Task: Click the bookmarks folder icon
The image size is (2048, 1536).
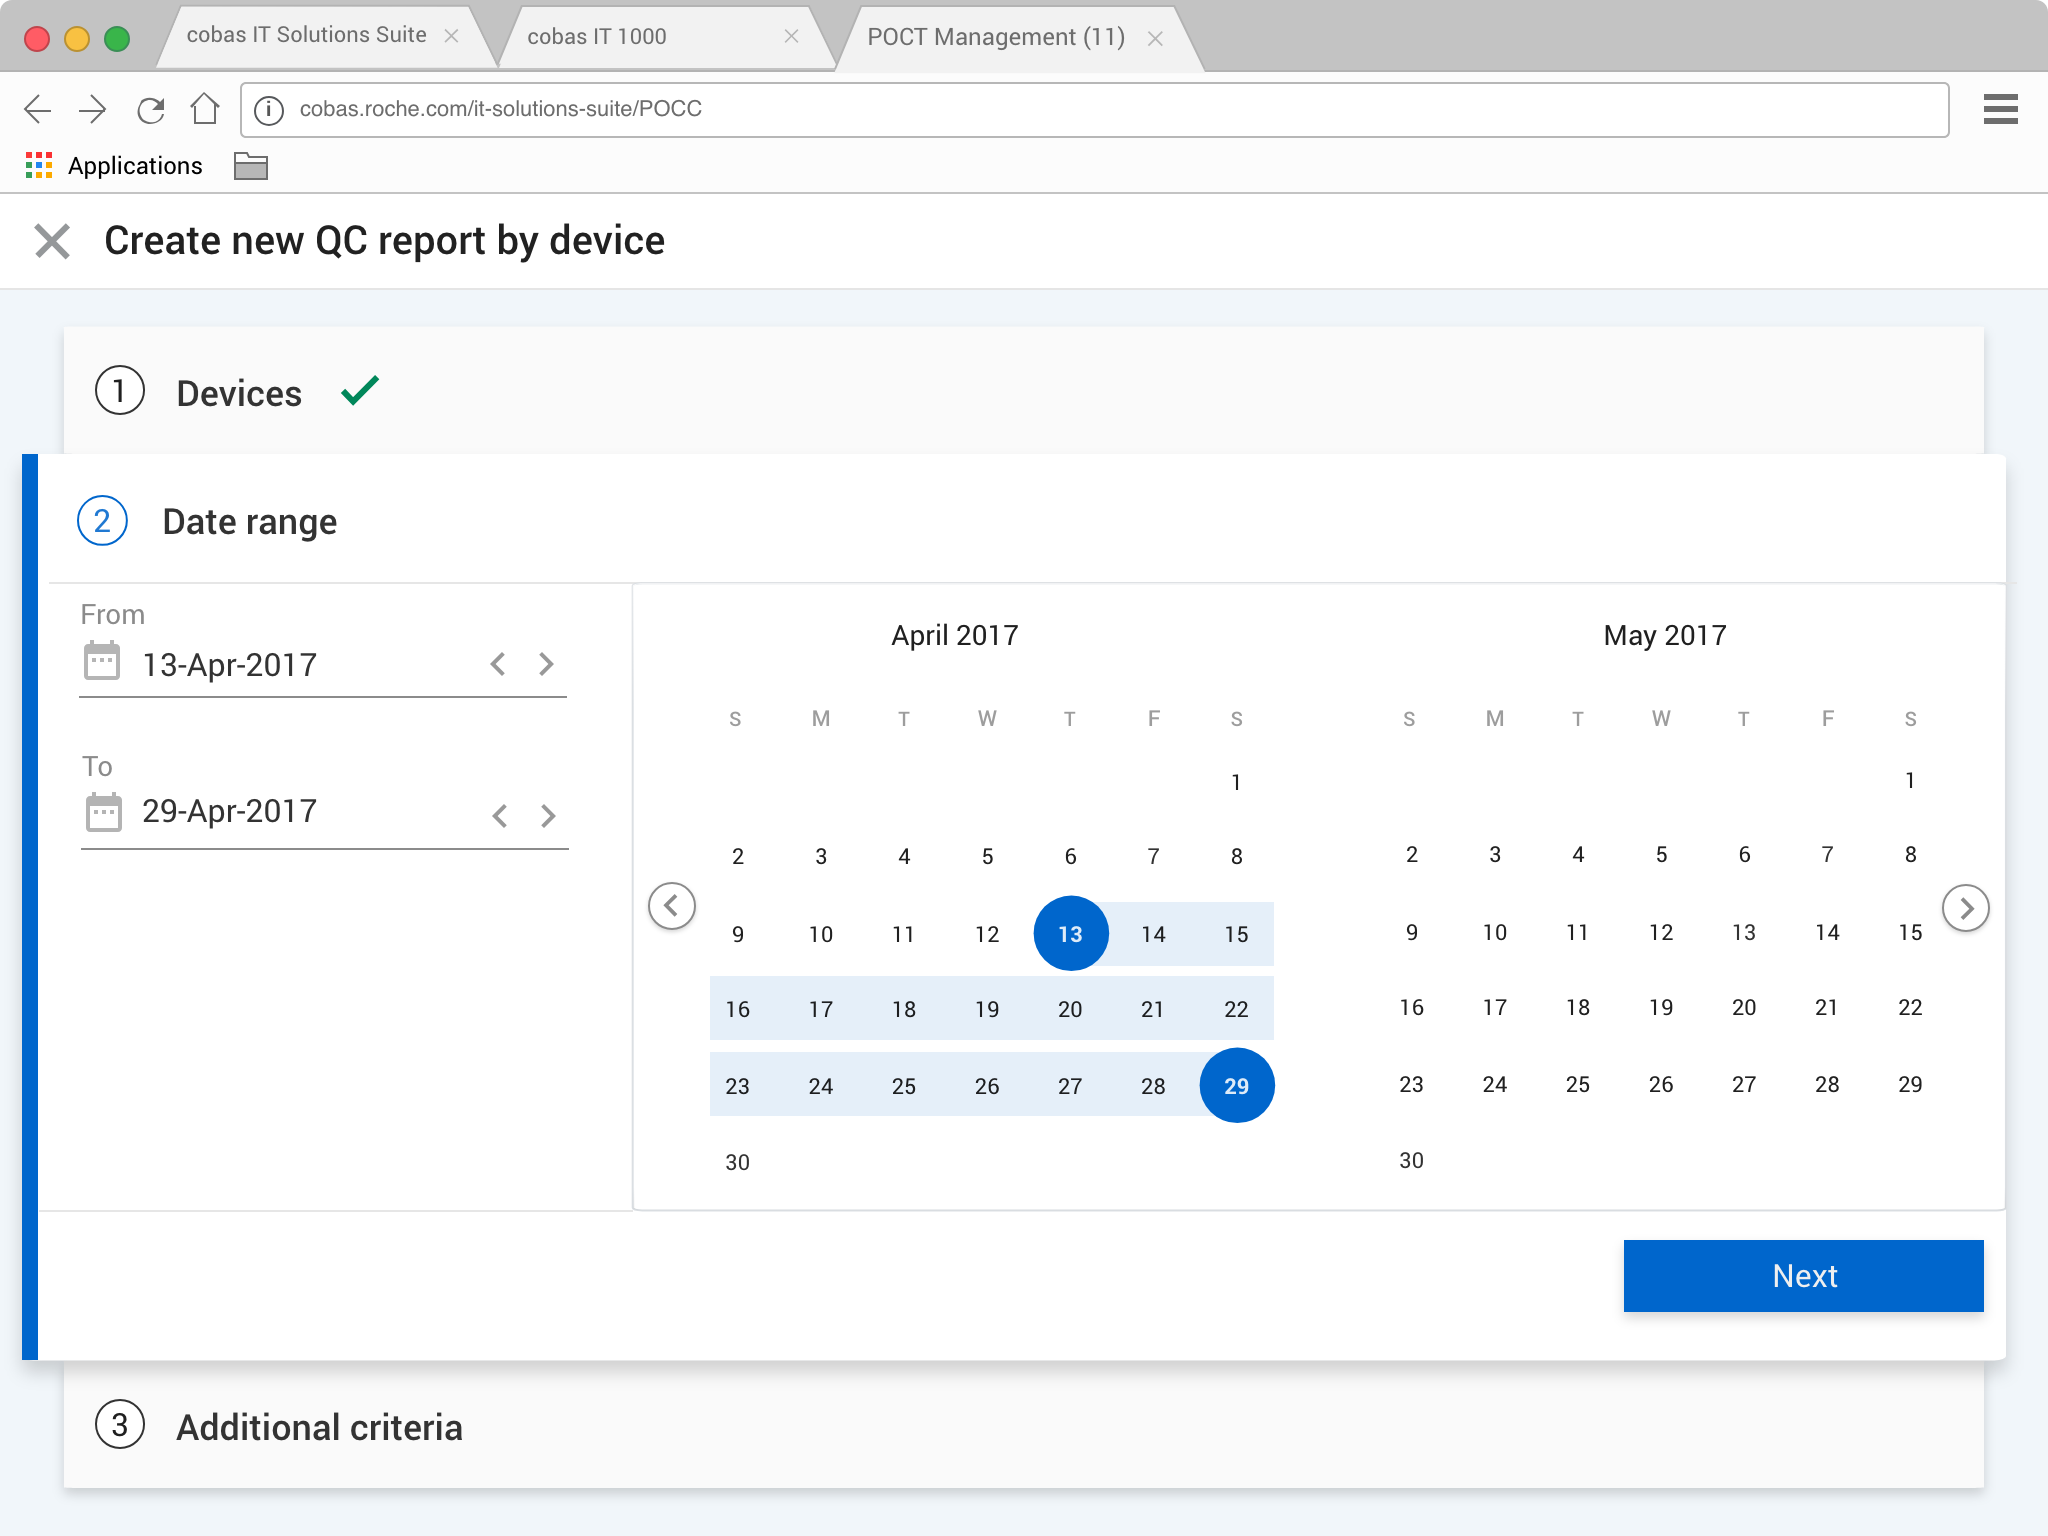Action: (250, 166)
